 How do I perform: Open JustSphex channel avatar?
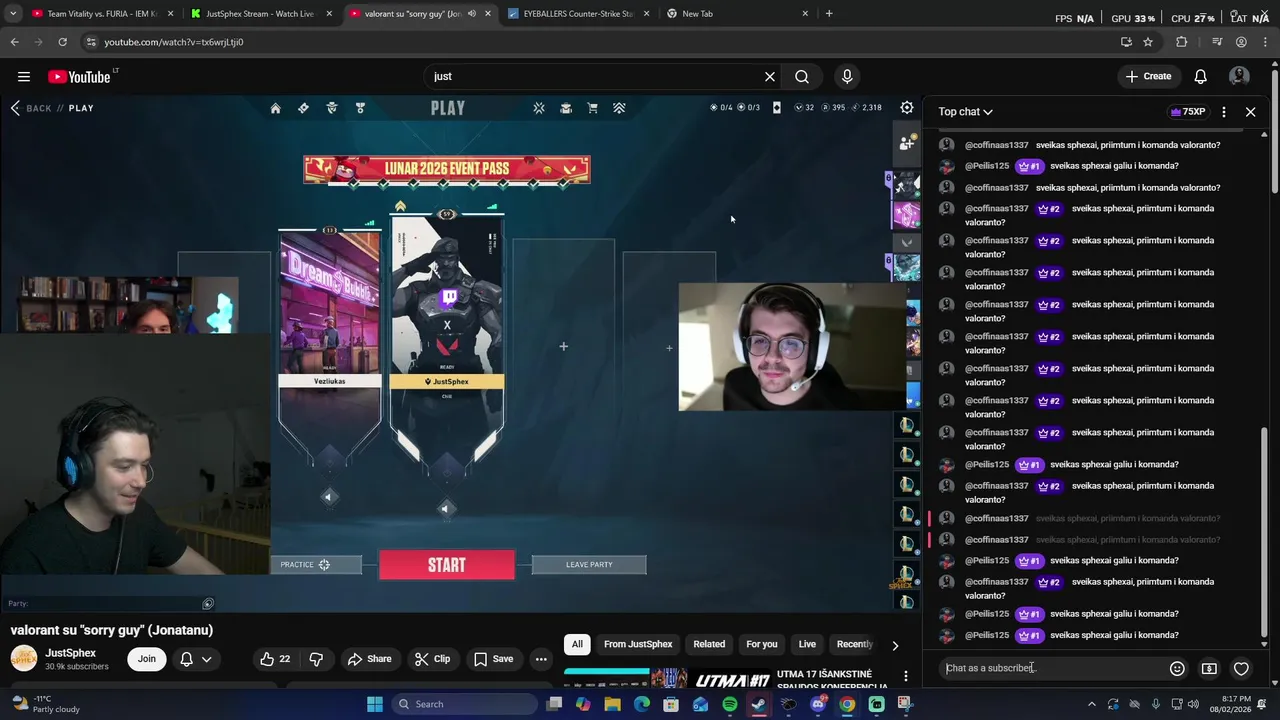24,658
